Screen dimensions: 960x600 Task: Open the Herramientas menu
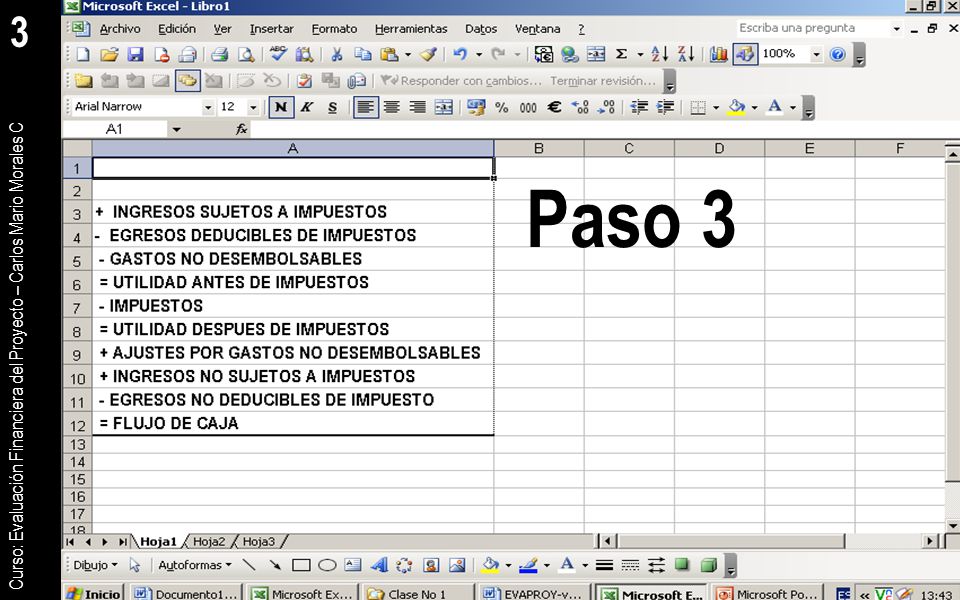411,29
